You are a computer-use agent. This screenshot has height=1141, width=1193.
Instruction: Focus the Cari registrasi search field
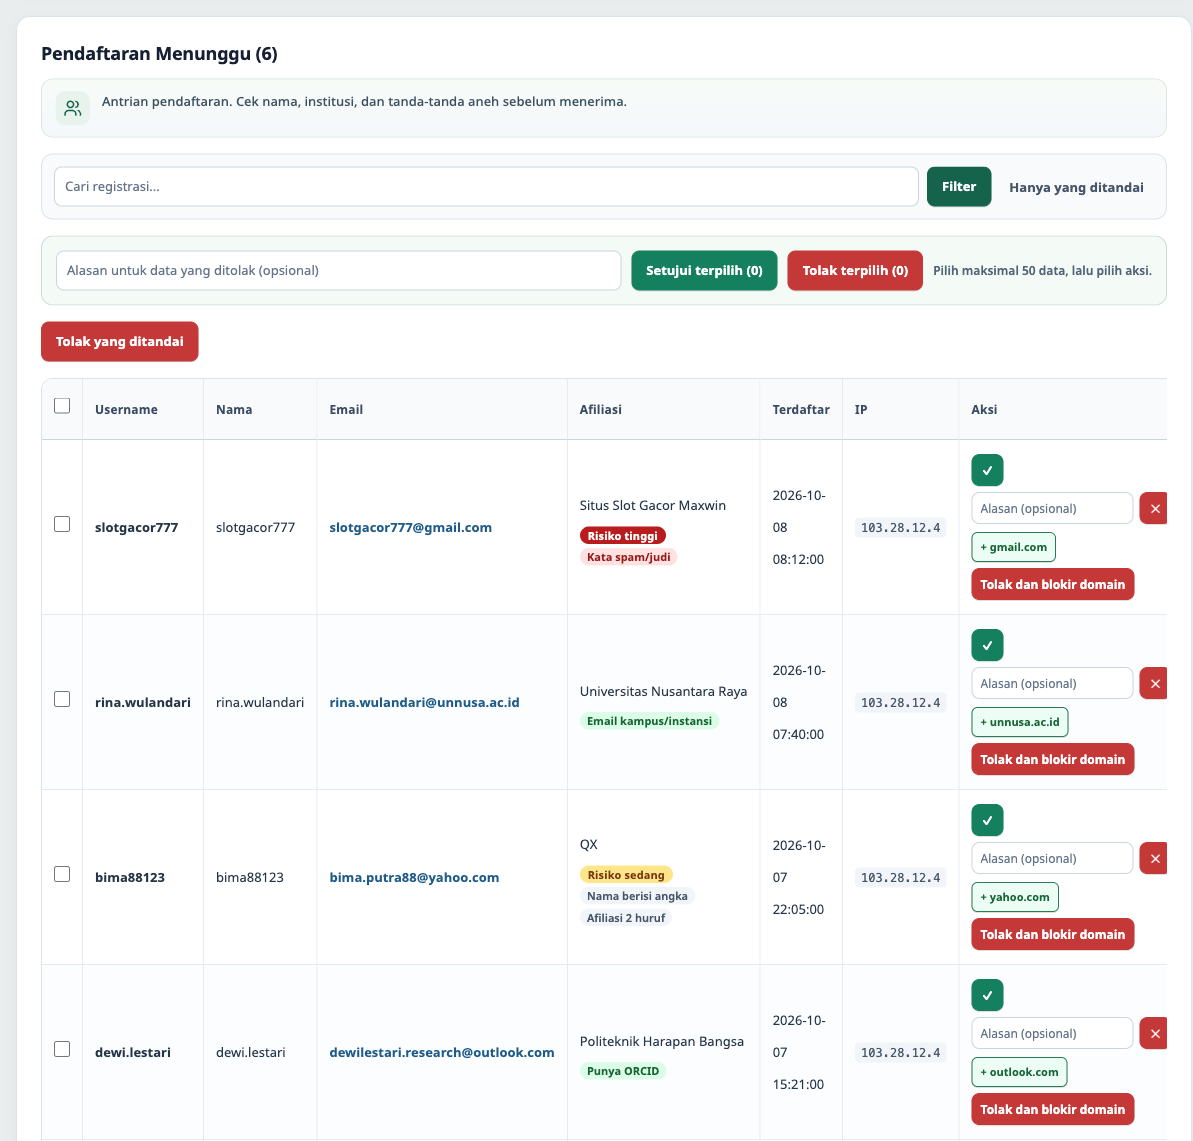click(486, 186)
